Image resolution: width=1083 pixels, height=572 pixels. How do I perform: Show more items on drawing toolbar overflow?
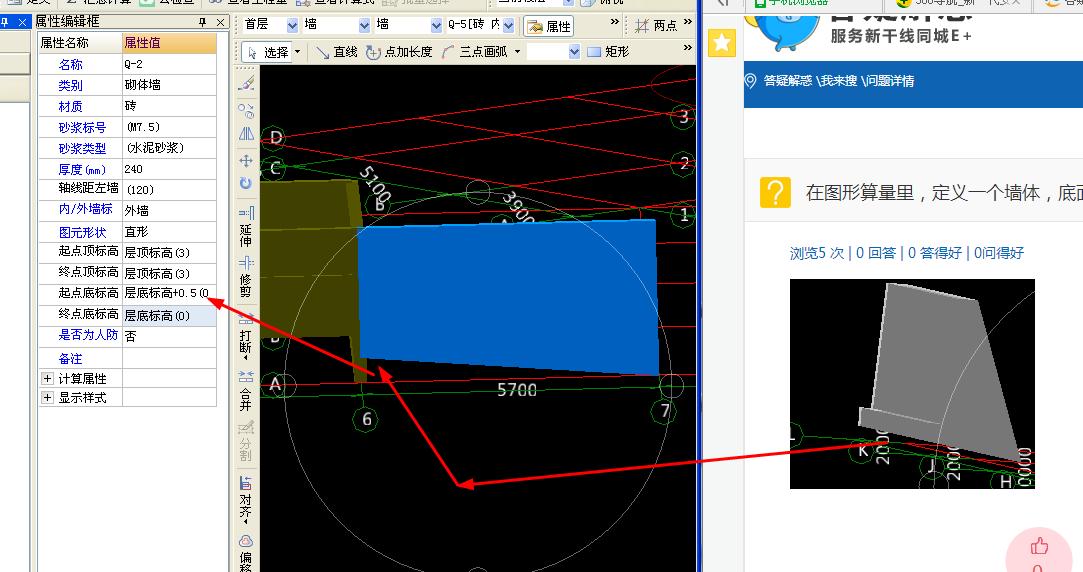coord(687,48)
